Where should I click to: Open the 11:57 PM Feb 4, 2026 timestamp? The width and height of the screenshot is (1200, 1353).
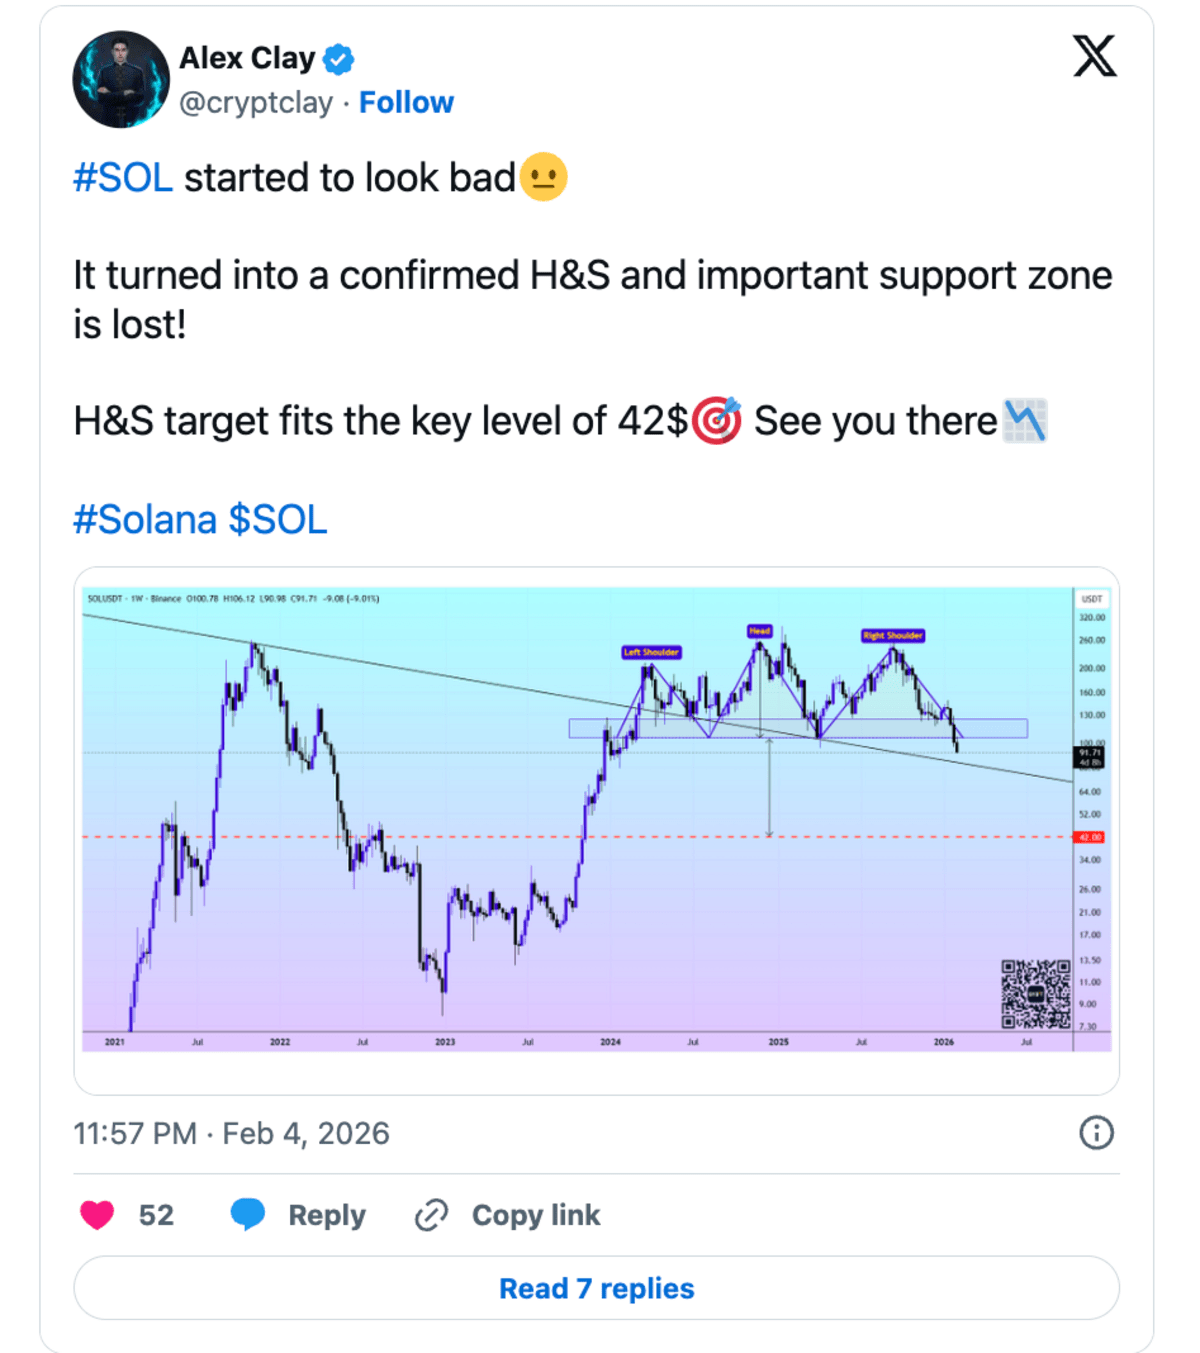pyautogui.click(x=231, y=1133)
